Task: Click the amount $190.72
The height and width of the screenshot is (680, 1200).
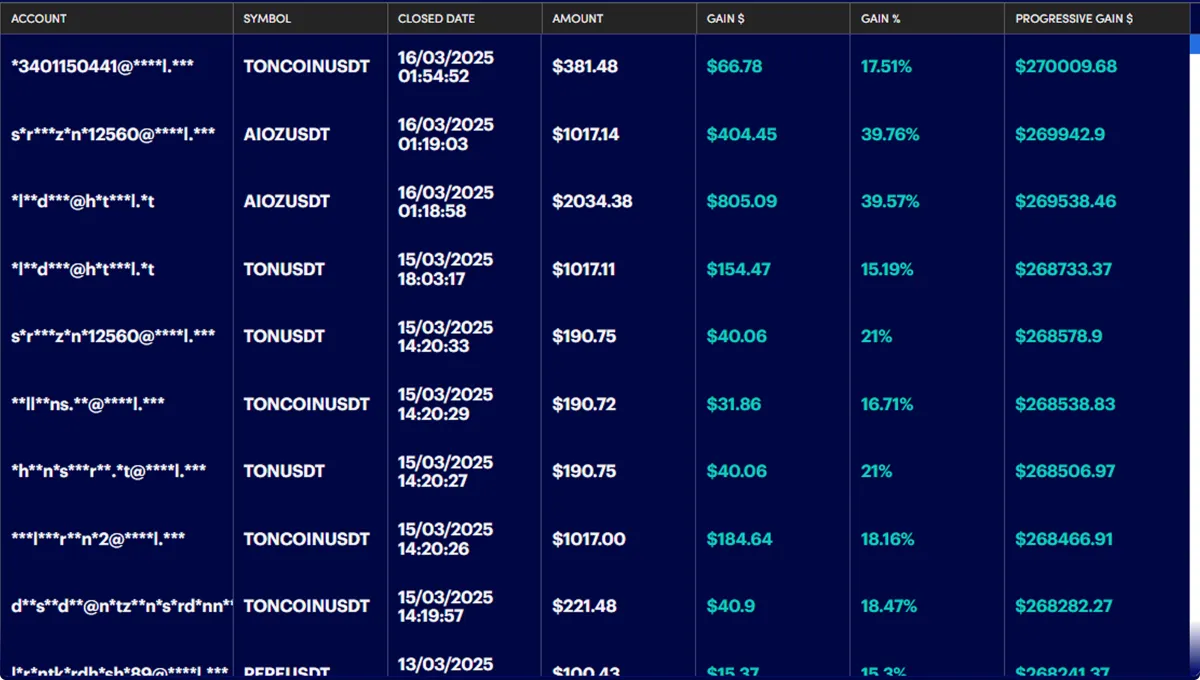Action: [584, 404]
